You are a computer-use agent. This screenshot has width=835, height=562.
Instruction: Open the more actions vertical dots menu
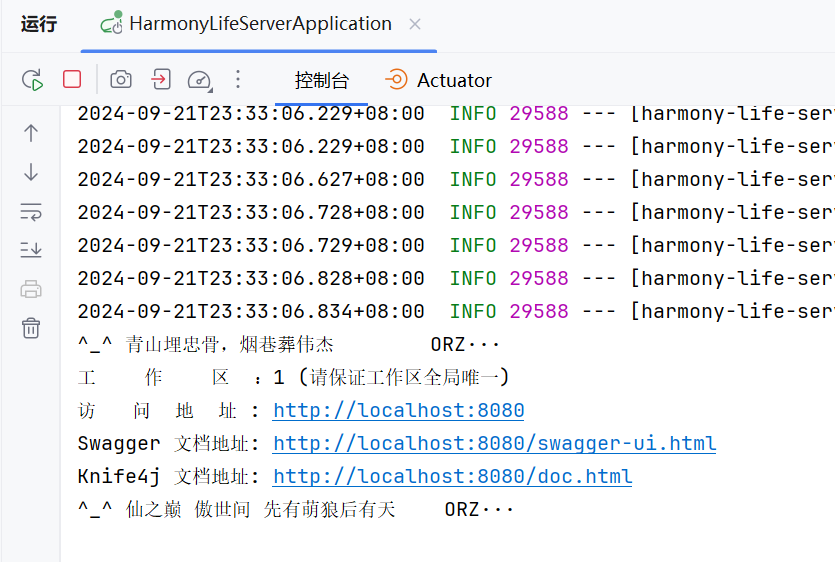point(238,79)
